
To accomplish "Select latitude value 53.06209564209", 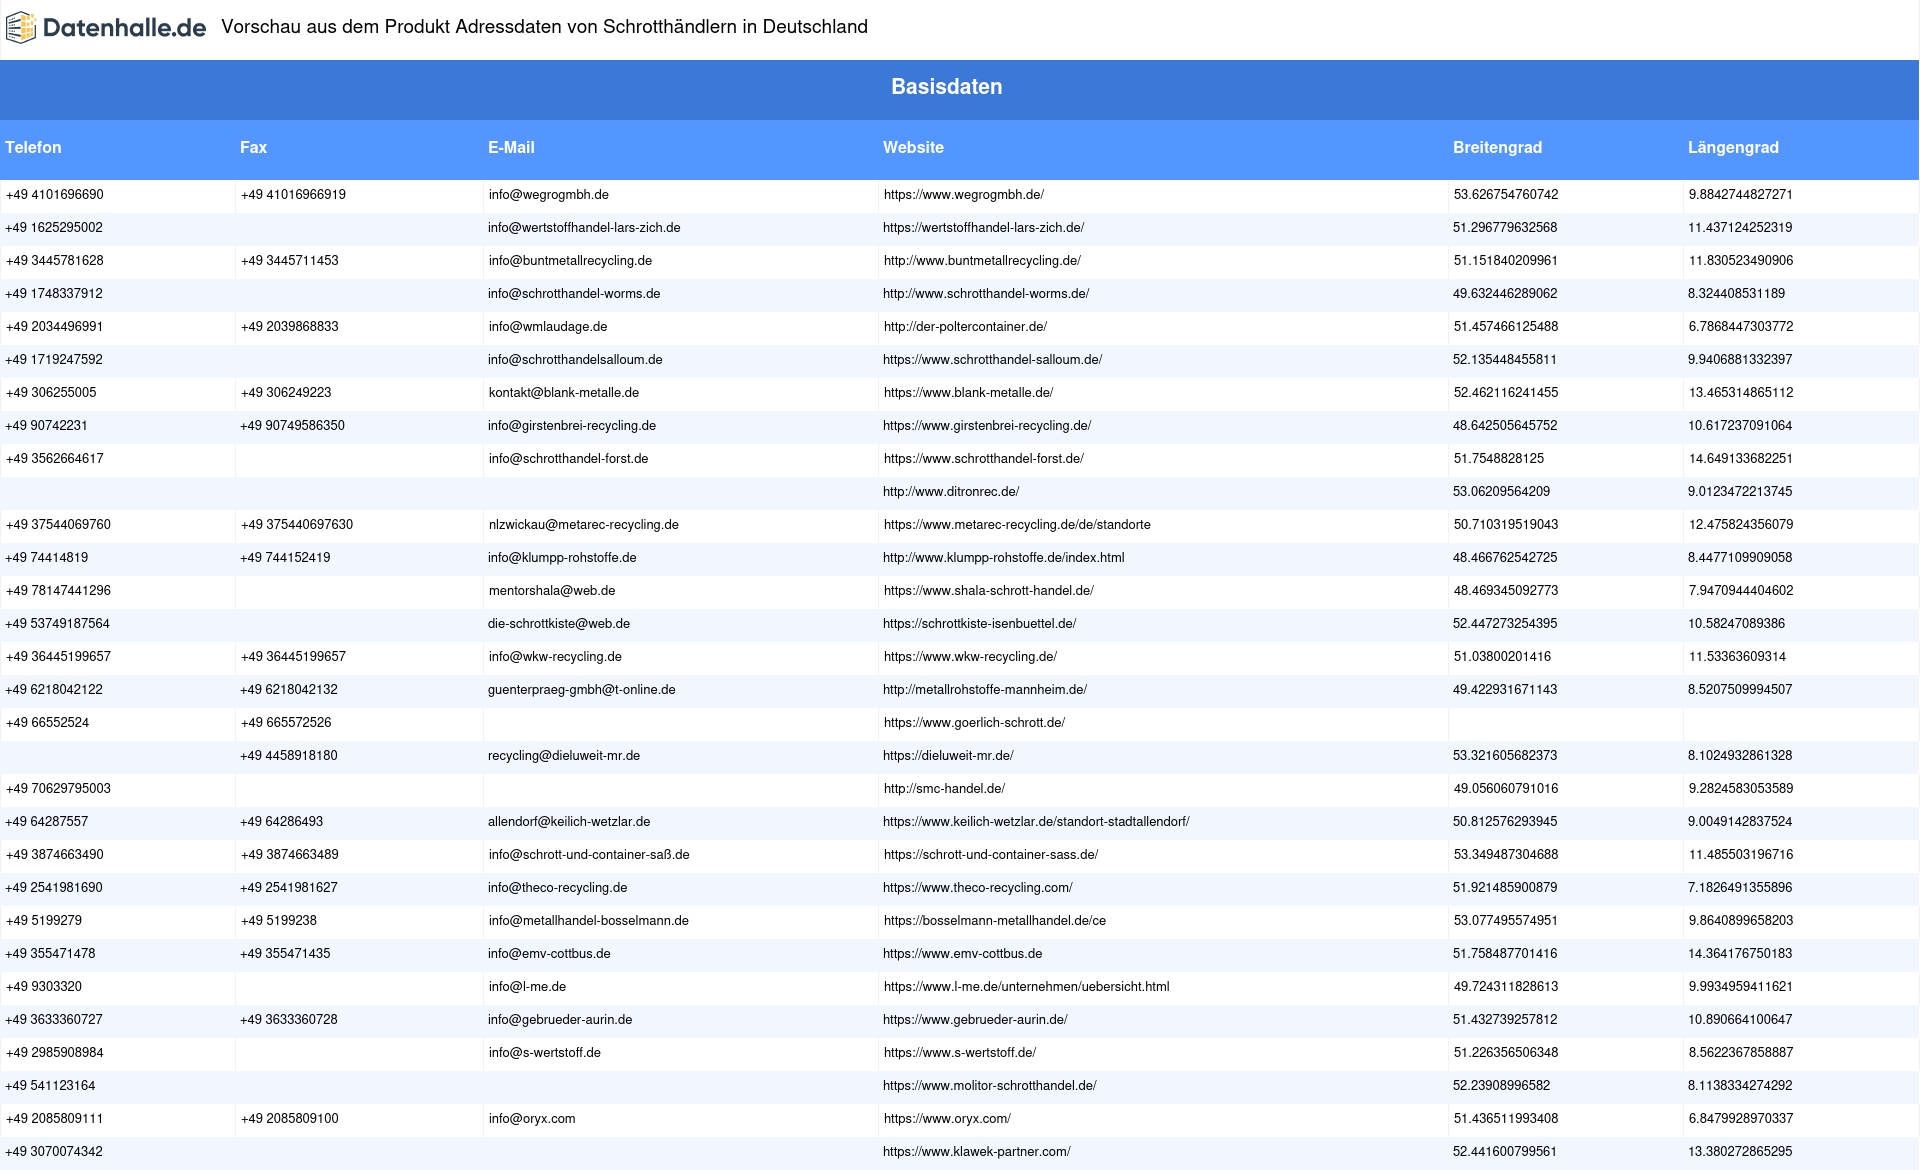I will point(1501,492).
